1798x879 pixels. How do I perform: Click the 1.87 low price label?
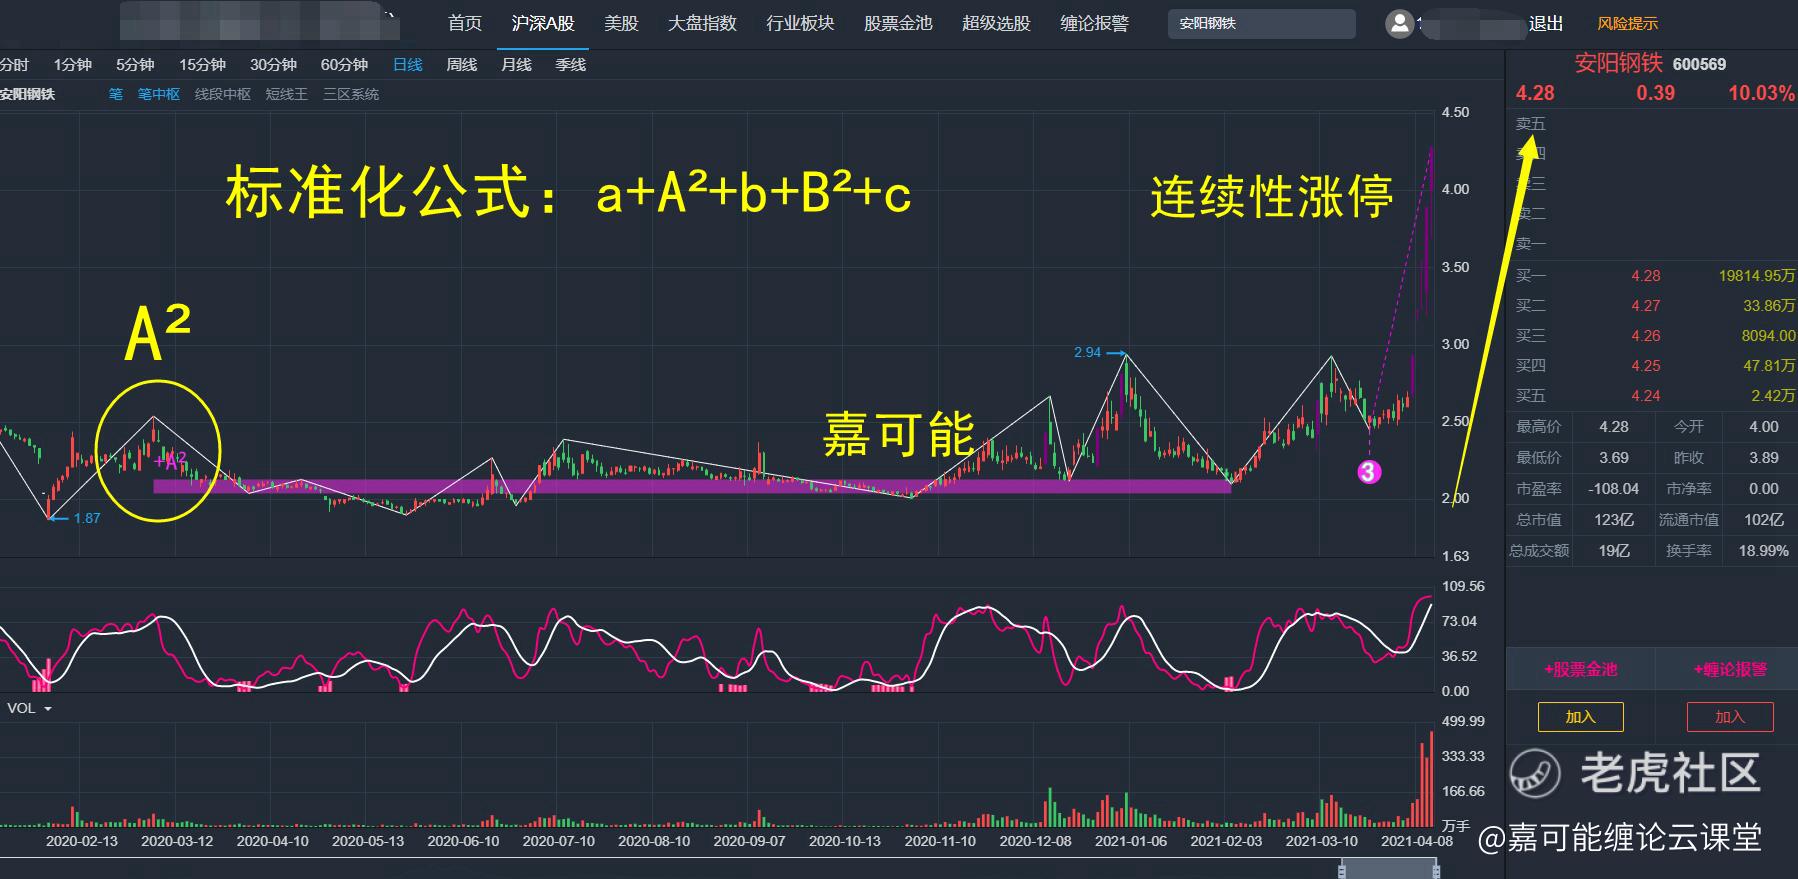click(x=87, y=518)
